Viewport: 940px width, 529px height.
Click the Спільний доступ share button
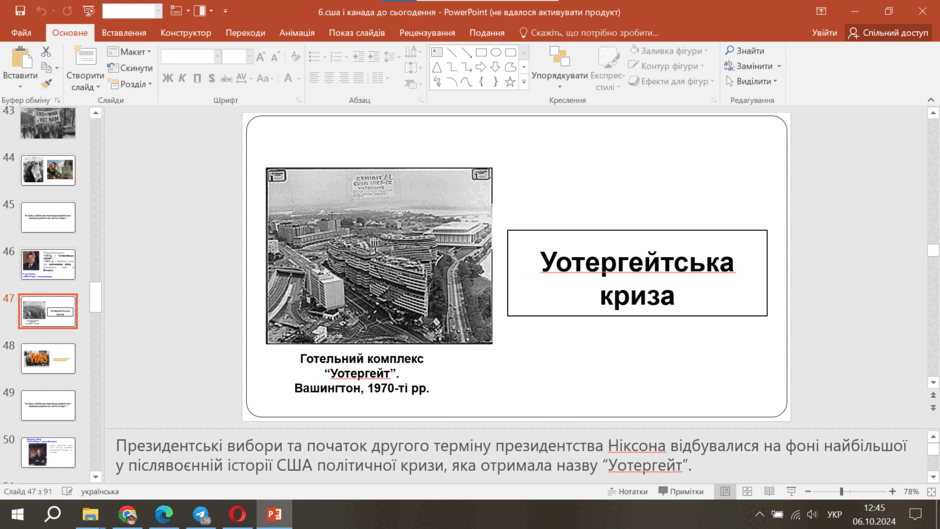point(888,32)
